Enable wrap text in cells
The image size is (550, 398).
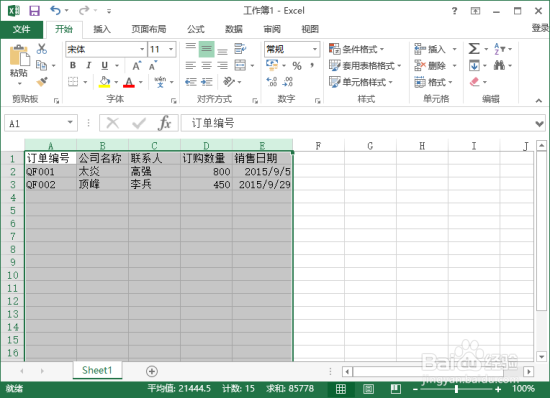240,49
